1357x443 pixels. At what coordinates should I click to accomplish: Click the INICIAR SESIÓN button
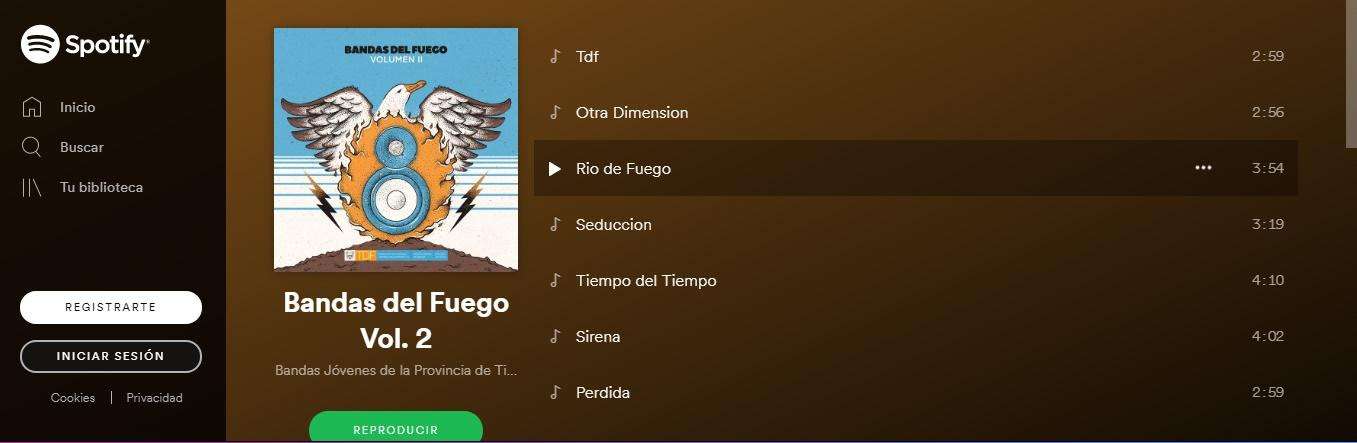tap(111, 356)
